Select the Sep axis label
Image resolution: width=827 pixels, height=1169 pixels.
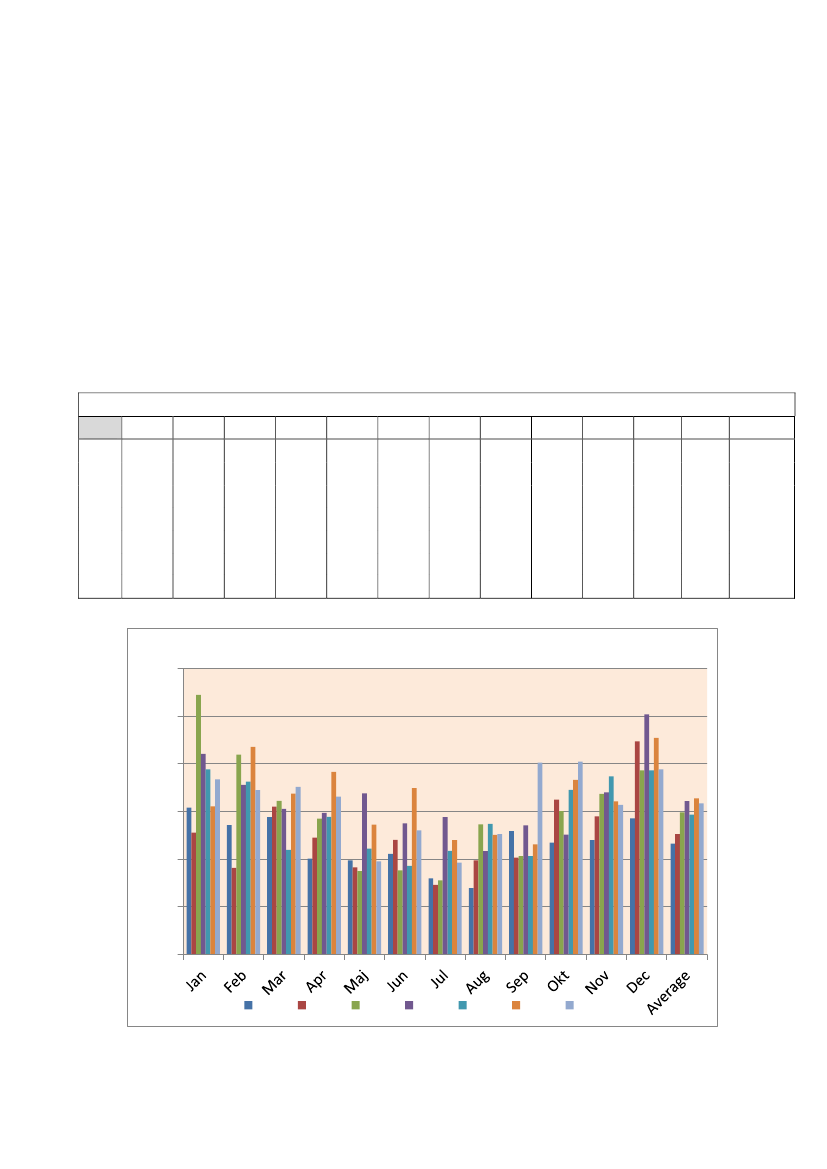[x=518, y=982]
